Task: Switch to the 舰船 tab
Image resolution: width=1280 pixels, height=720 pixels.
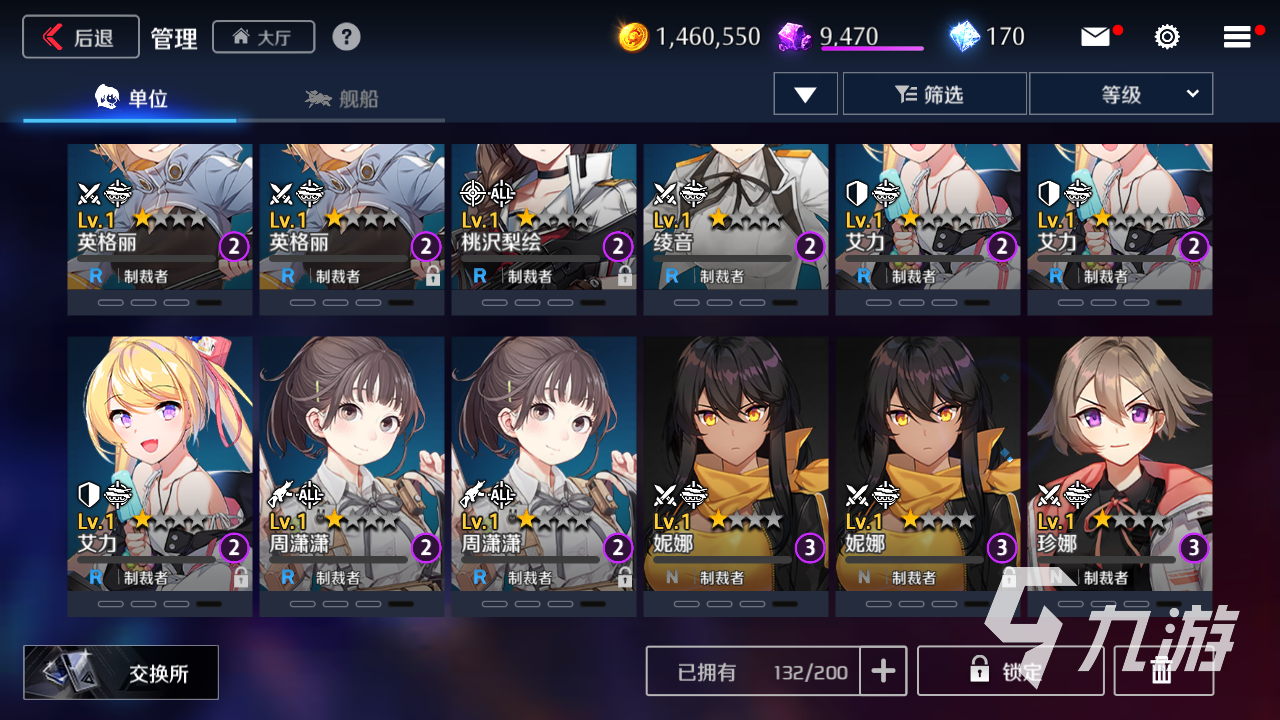Action: click(x=342, y=98)
